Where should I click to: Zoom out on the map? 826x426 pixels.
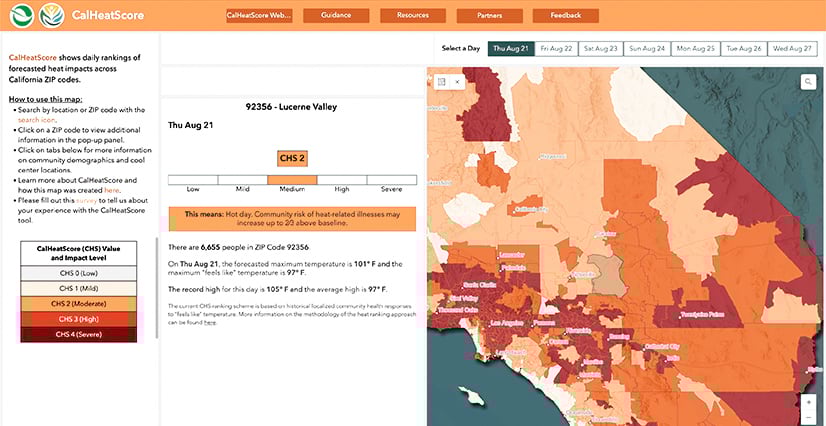pyautogui.click(x=809, y=417)
